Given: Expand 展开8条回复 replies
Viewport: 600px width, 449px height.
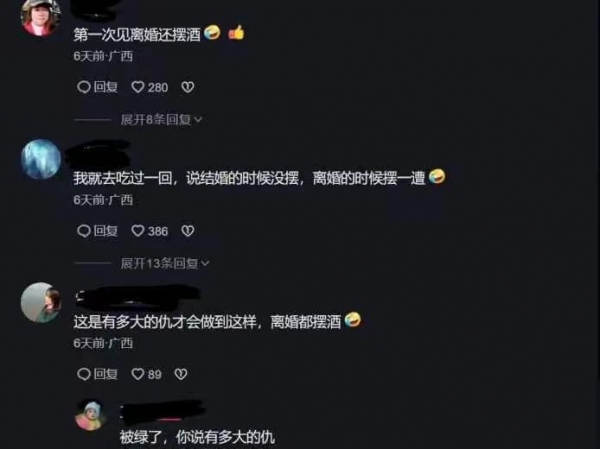Looking at the screenshot, I should point(161,120).
